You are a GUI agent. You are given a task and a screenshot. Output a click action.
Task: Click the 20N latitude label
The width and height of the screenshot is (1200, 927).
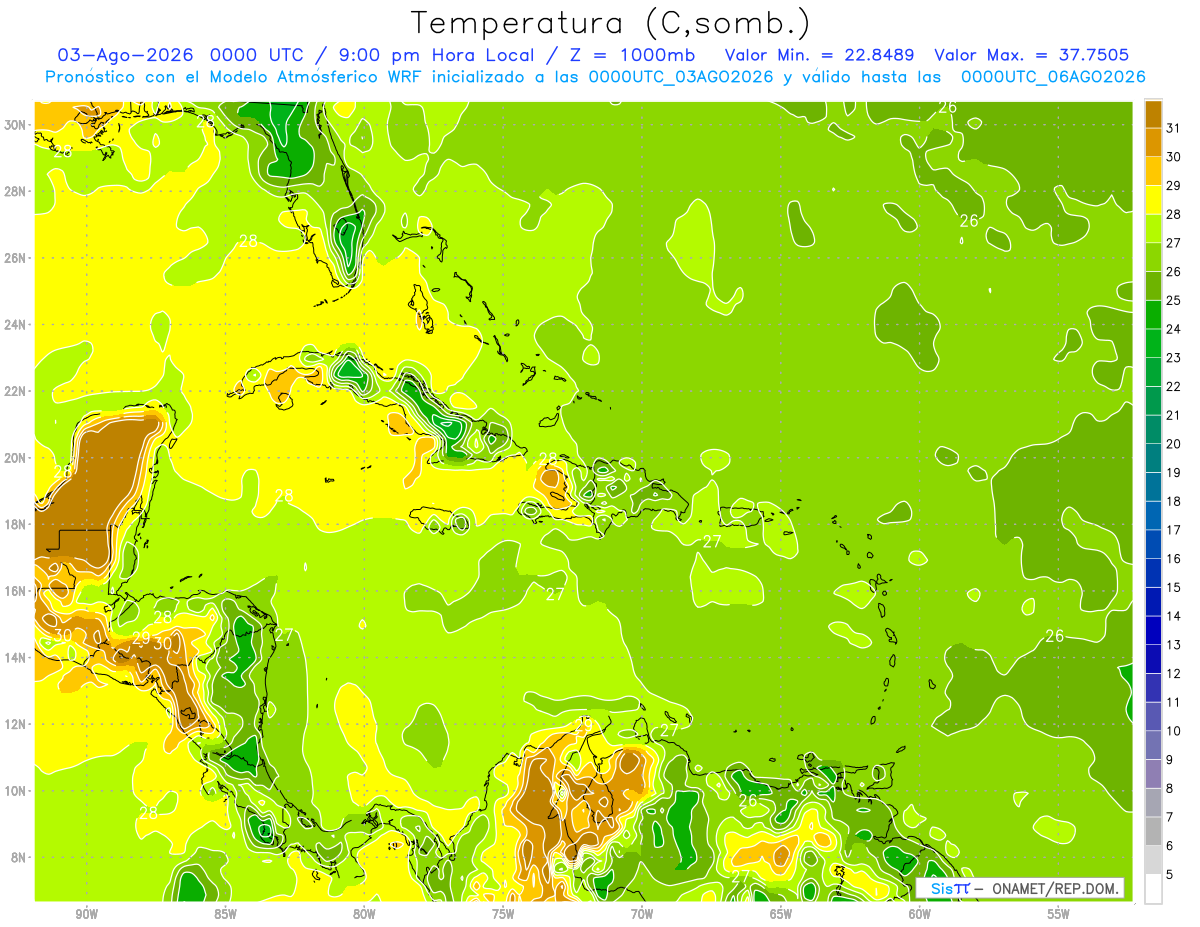click(x=16, y=458)
